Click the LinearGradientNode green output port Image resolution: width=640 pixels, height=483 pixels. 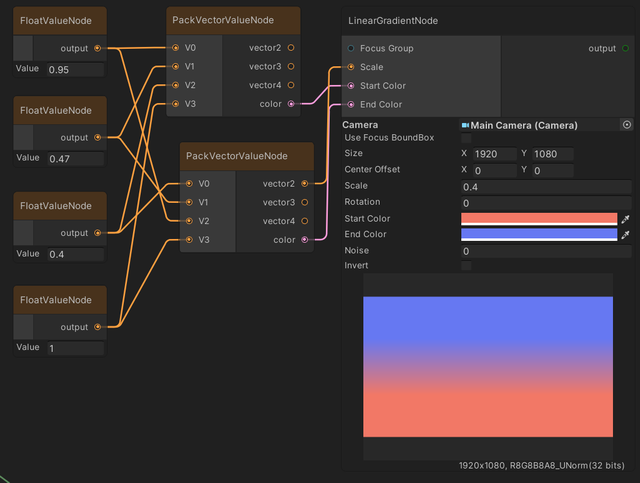pos(625,48)
